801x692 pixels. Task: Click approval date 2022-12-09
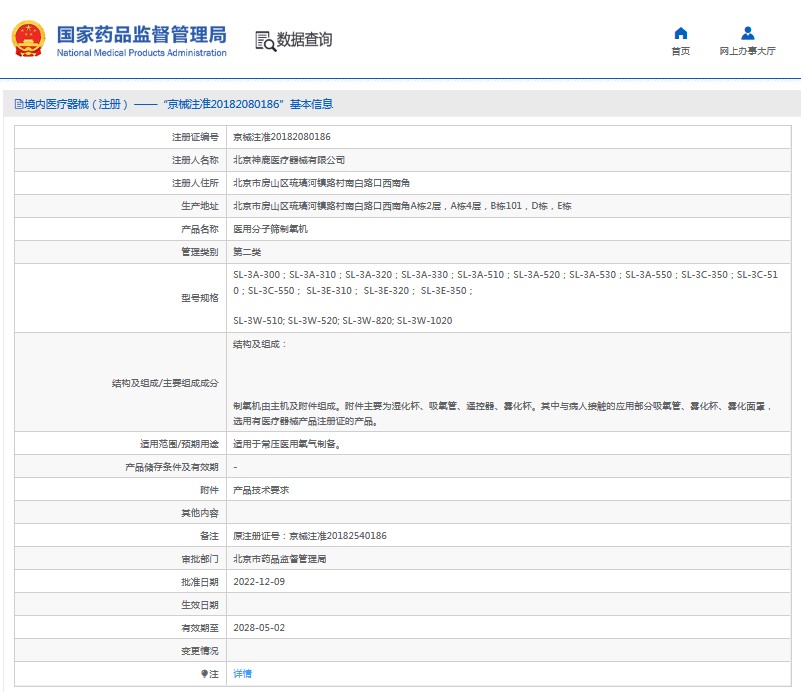coord(258,582)
